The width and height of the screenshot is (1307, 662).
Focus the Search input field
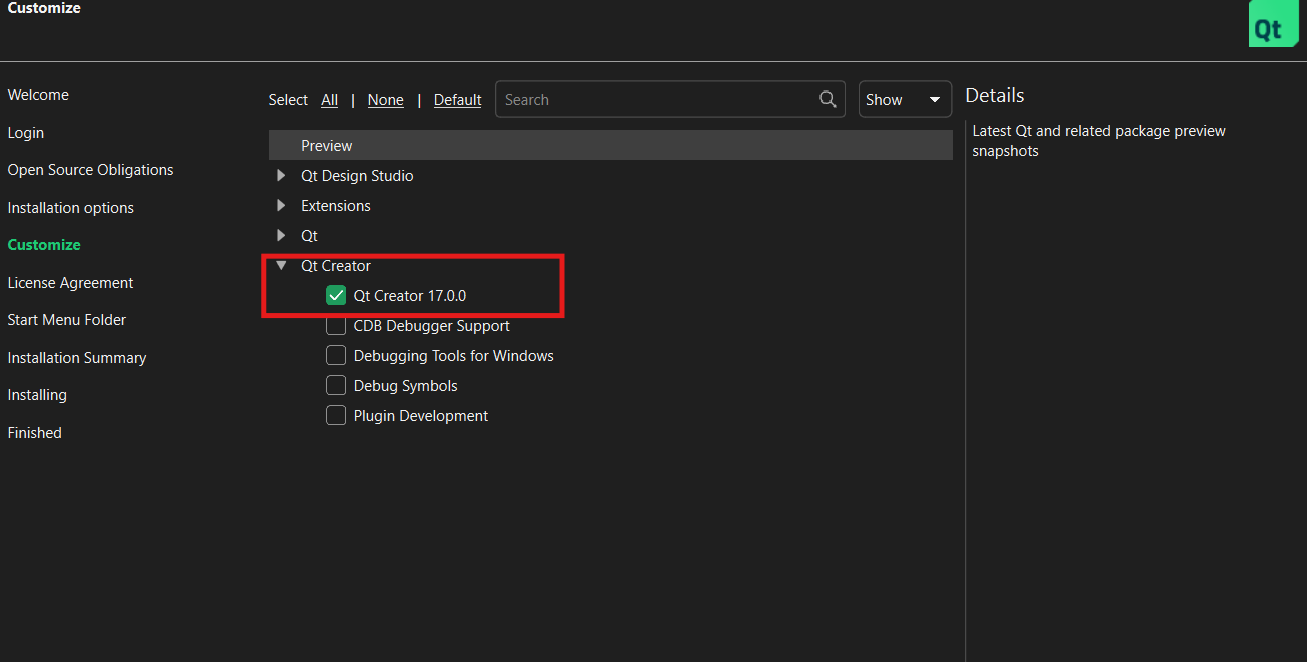tap(670, 99)
